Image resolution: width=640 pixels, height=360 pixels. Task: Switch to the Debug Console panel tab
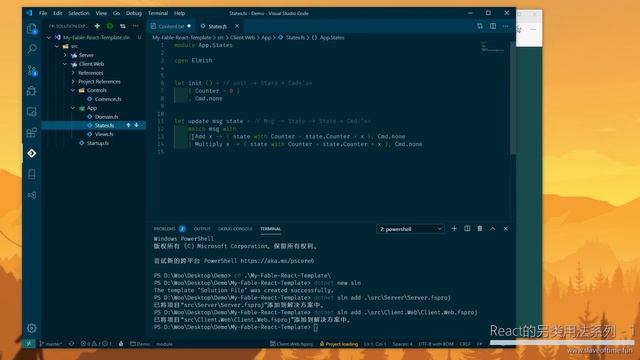click(236, 229)
